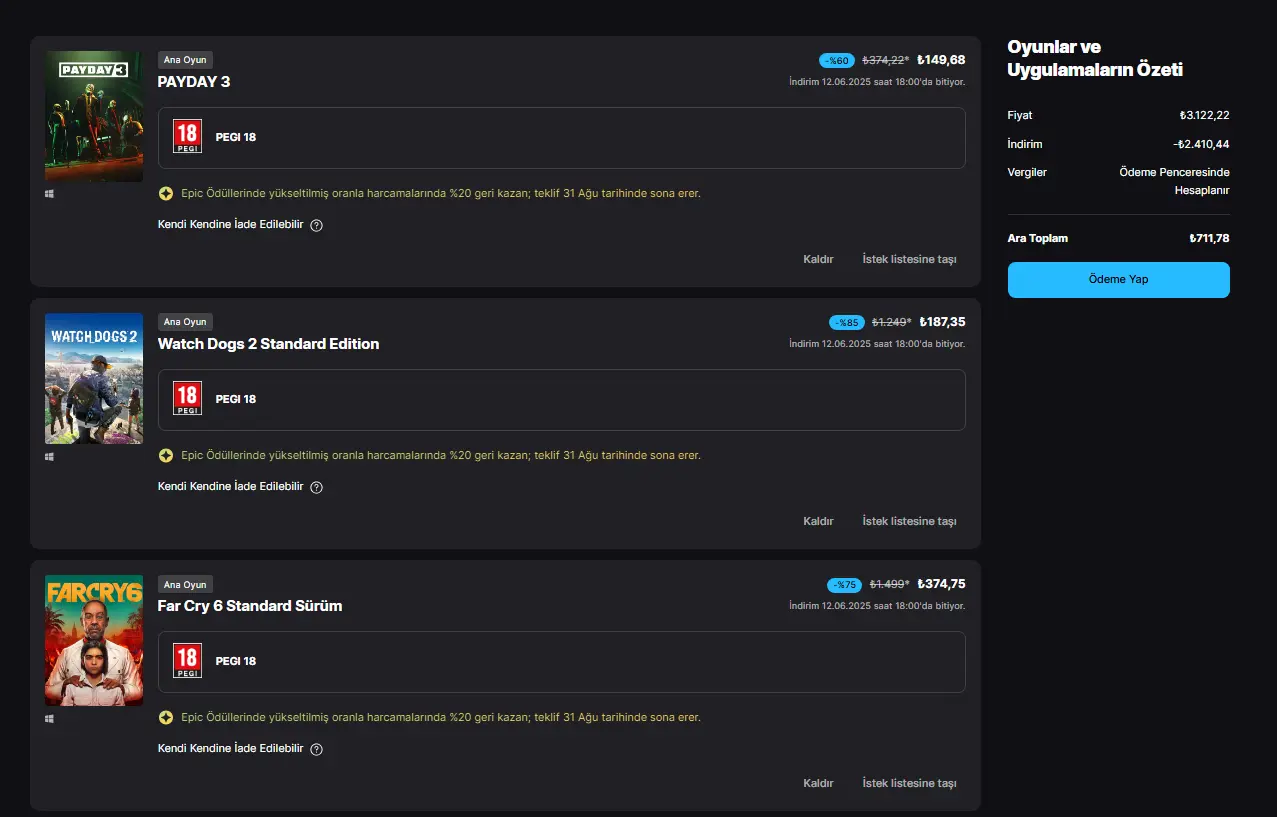Image resolution: width=1277 pixels, height=817 pixels.
Task: Click the Epic Rewards coin icon under Far Cry 6
Action: coord(166,717)
